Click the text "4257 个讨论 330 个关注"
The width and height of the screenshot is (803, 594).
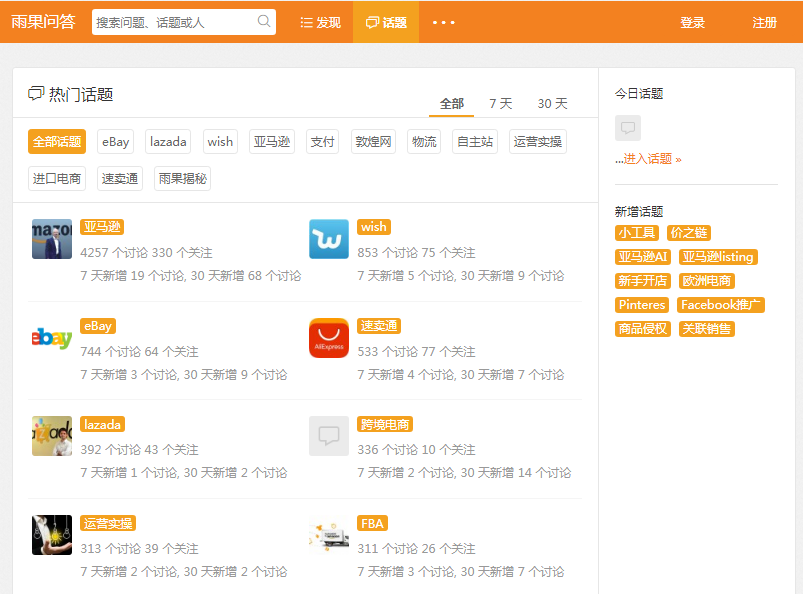146,252
